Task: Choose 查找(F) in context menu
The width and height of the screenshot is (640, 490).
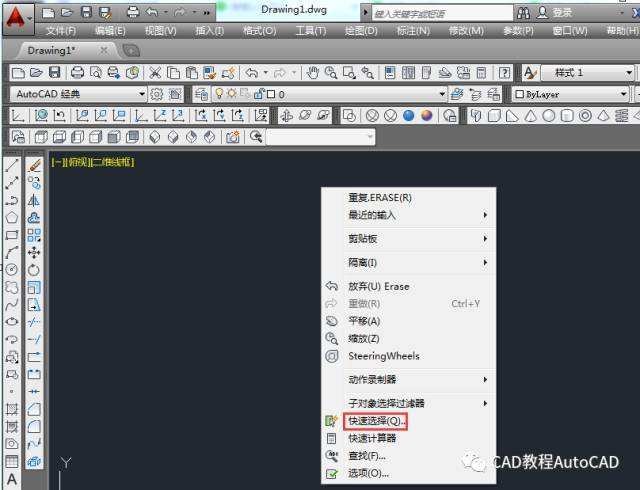Action: pyautogui.click(x=409, y=456)
